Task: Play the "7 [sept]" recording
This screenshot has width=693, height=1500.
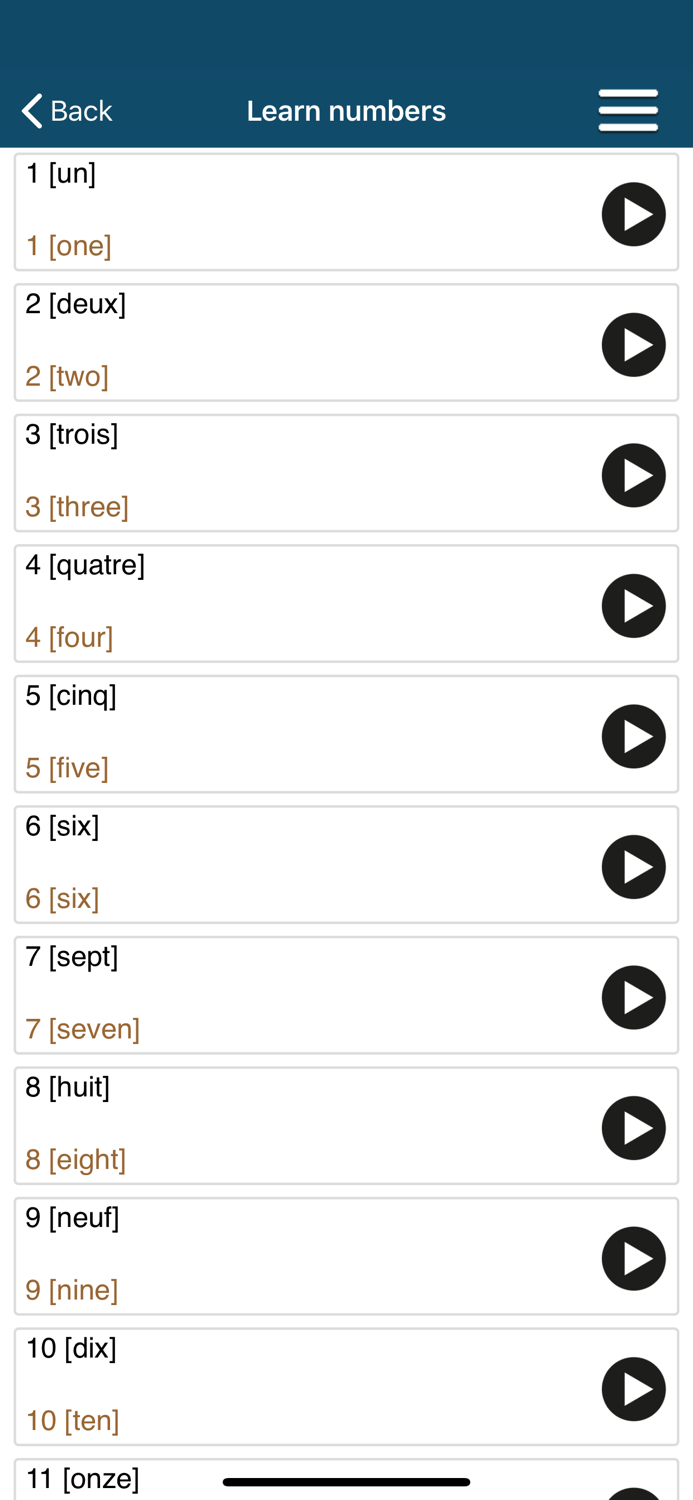Action: coord(634,997)
